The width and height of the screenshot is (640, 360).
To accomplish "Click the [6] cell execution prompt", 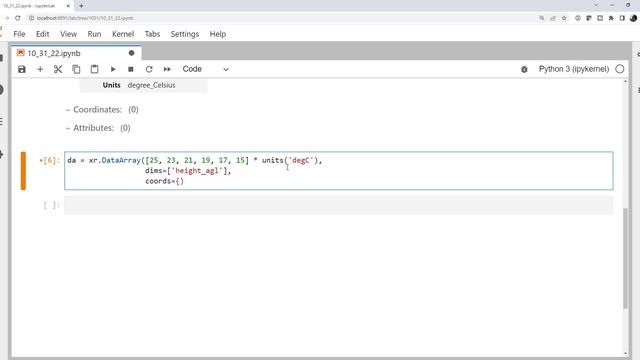I will (x=49, y=160).
